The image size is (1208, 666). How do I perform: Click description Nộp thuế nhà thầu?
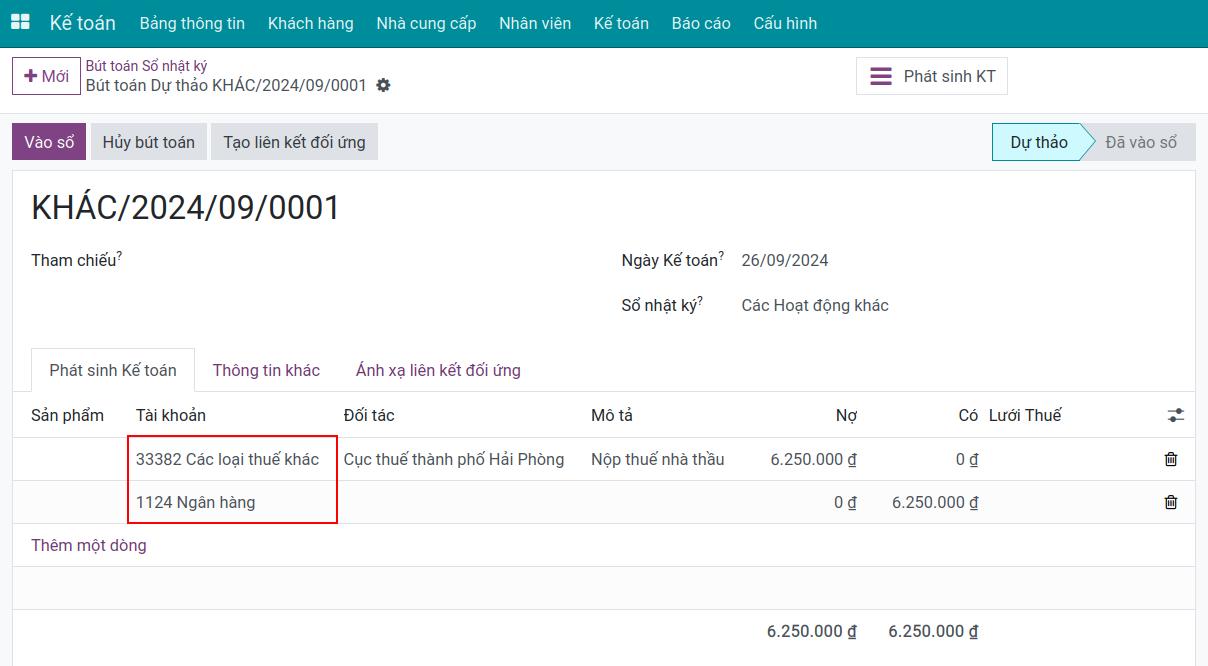click(x=658, y=459)
